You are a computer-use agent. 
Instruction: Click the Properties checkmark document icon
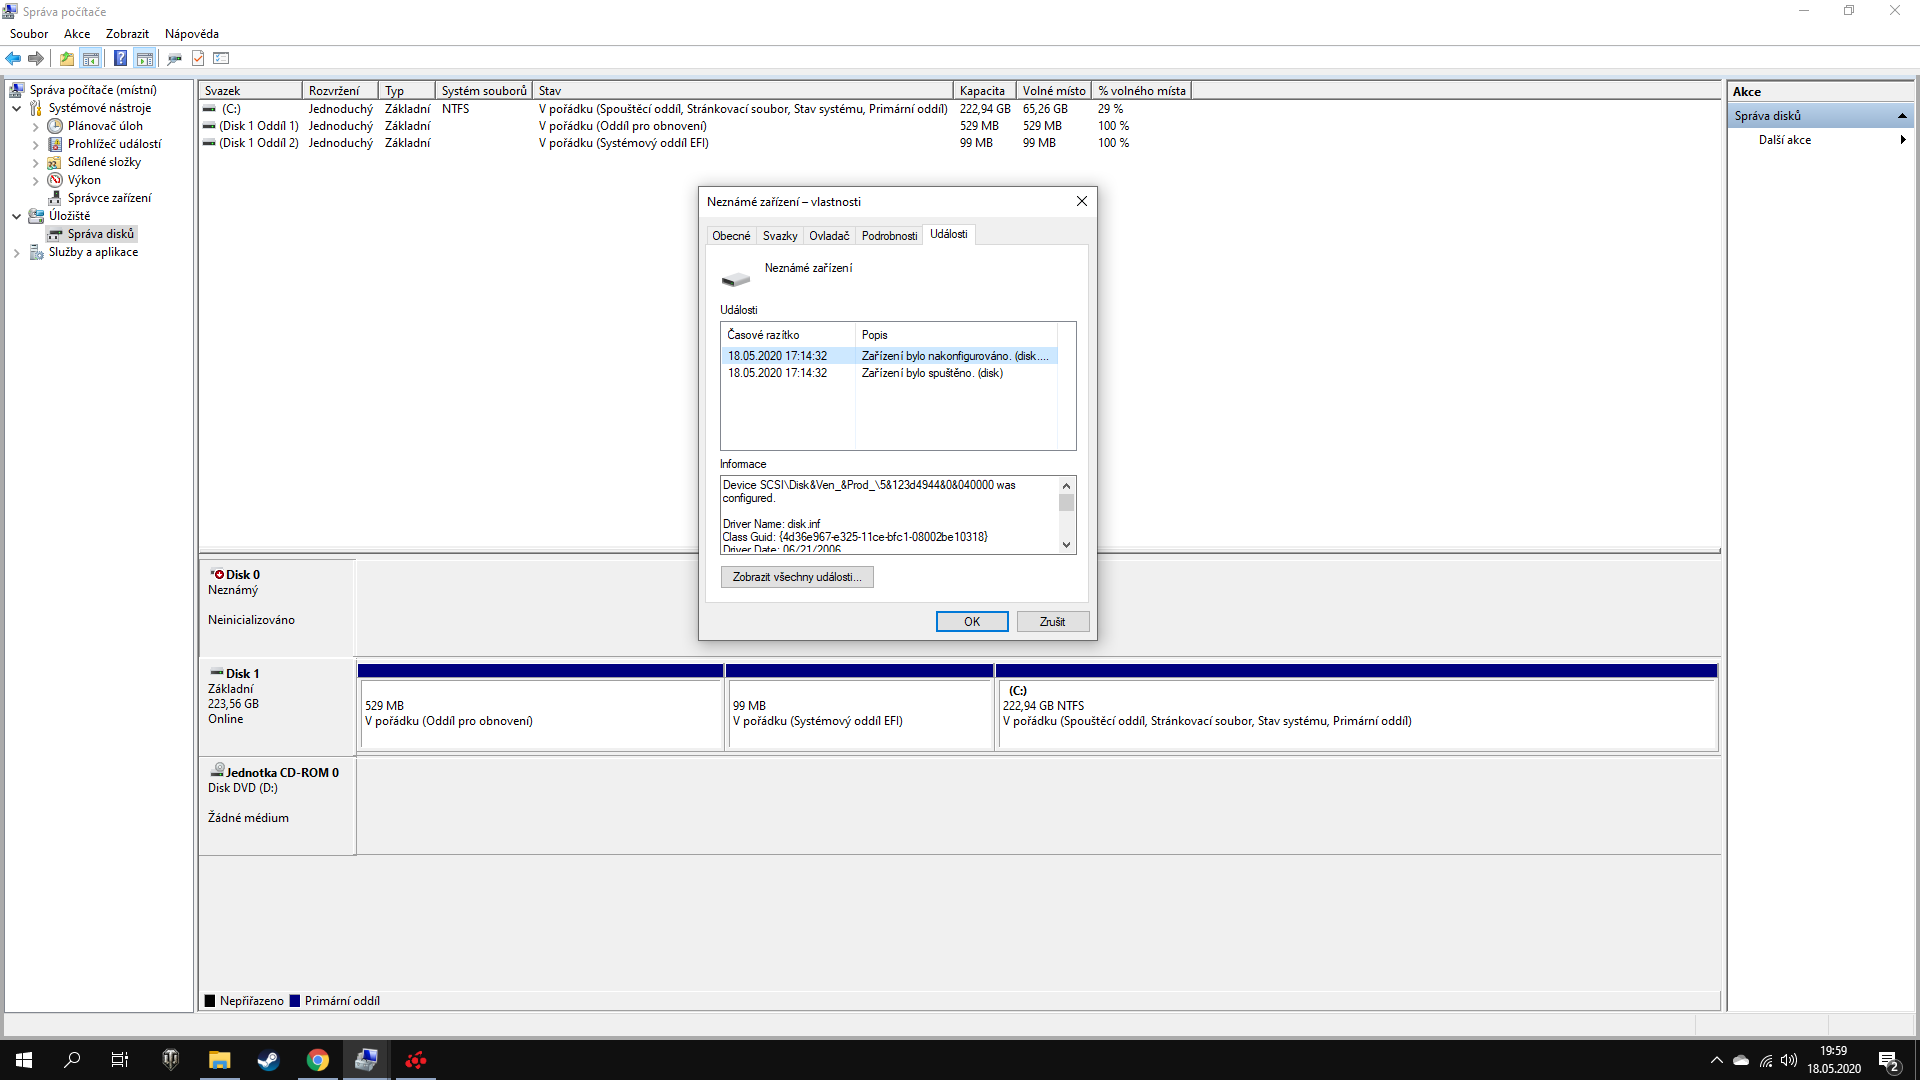[198, 59]
